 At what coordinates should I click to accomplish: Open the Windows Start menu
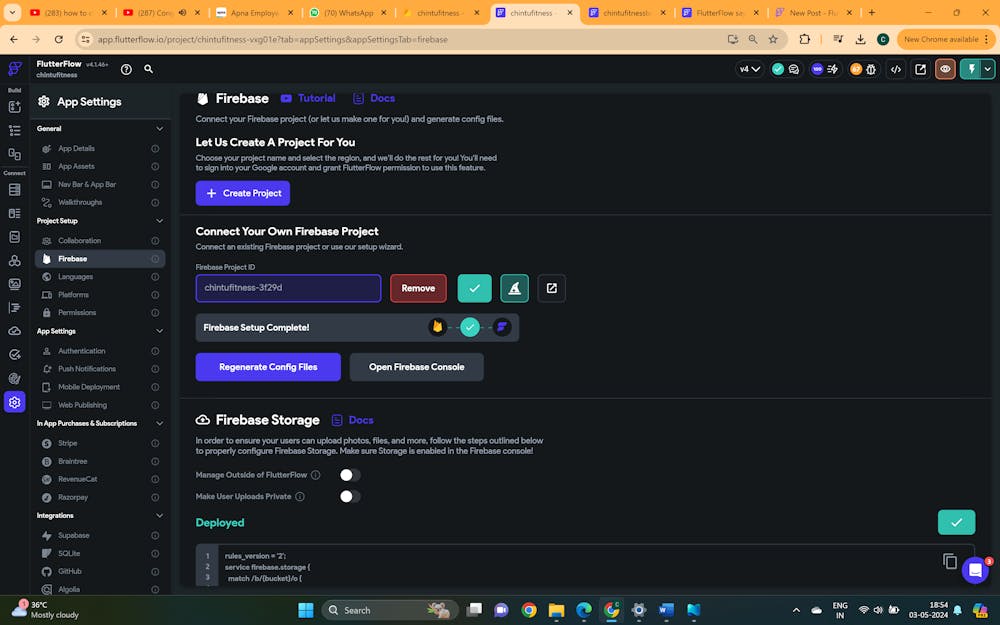(306, 610)
